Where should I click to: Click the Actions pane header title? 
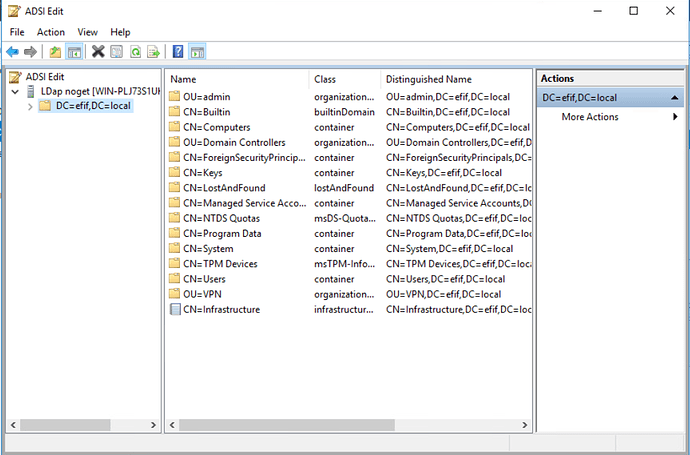pyautogui.click(x=557, y=78)
